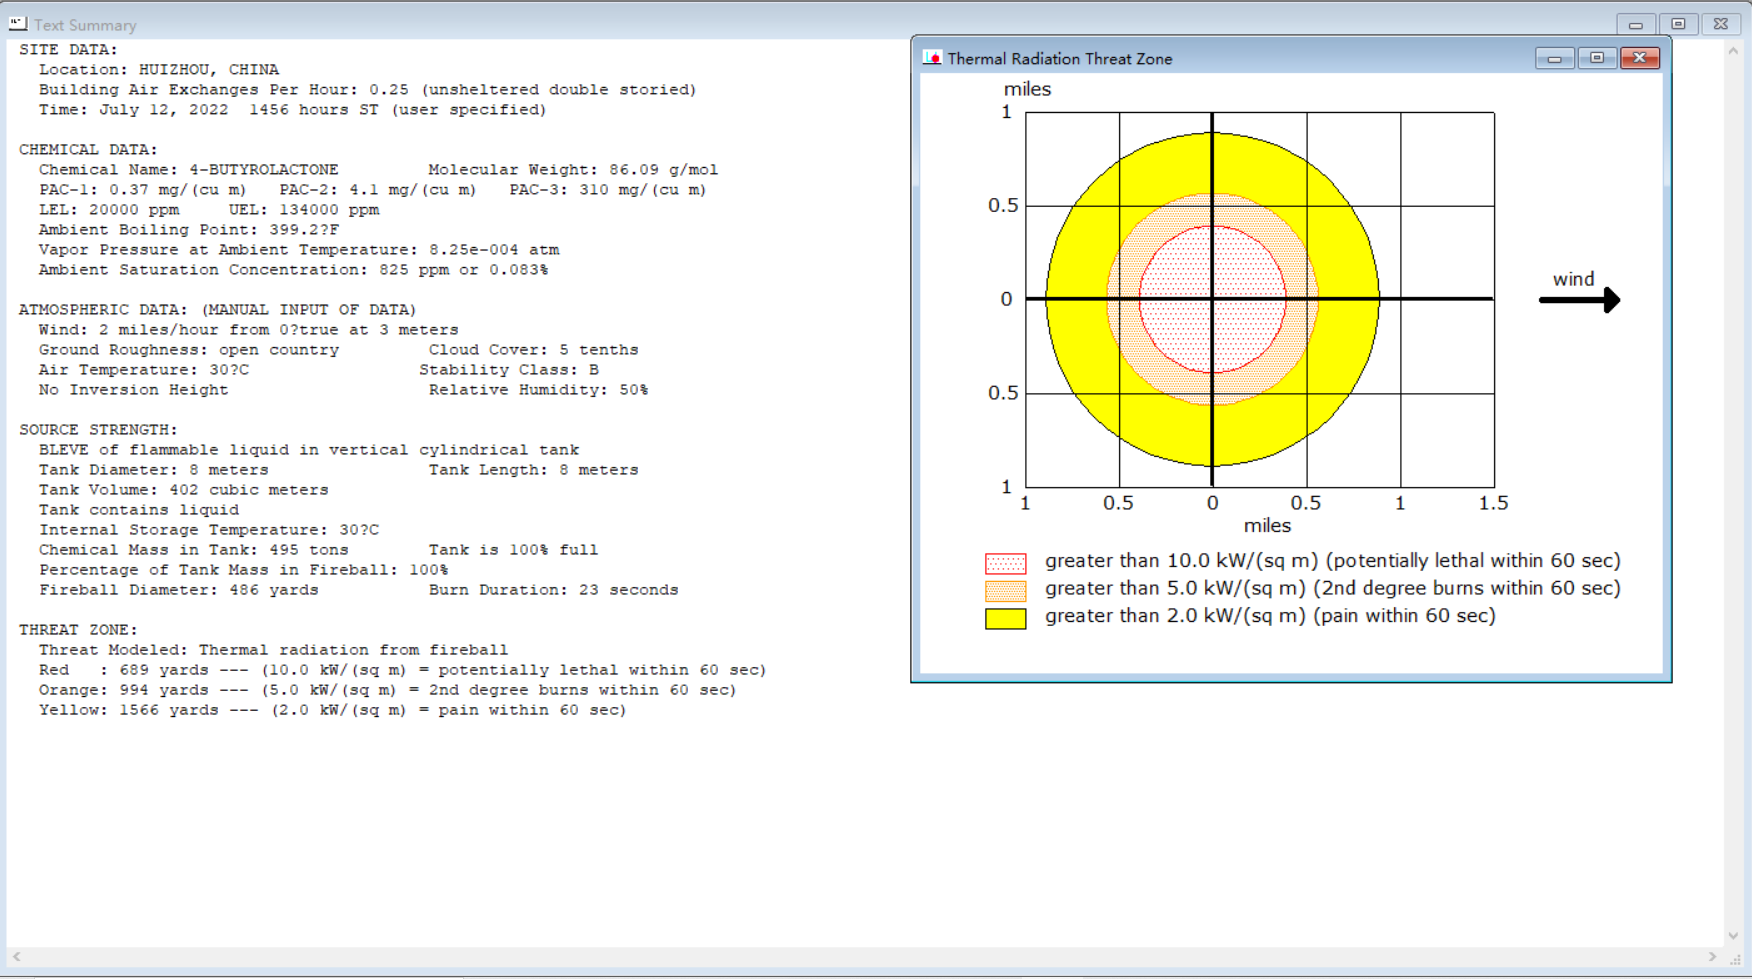Click the "CHEMICAL DATA:" heading
This screenshot has height=979, width=1752.
click(x=88, y=150)
